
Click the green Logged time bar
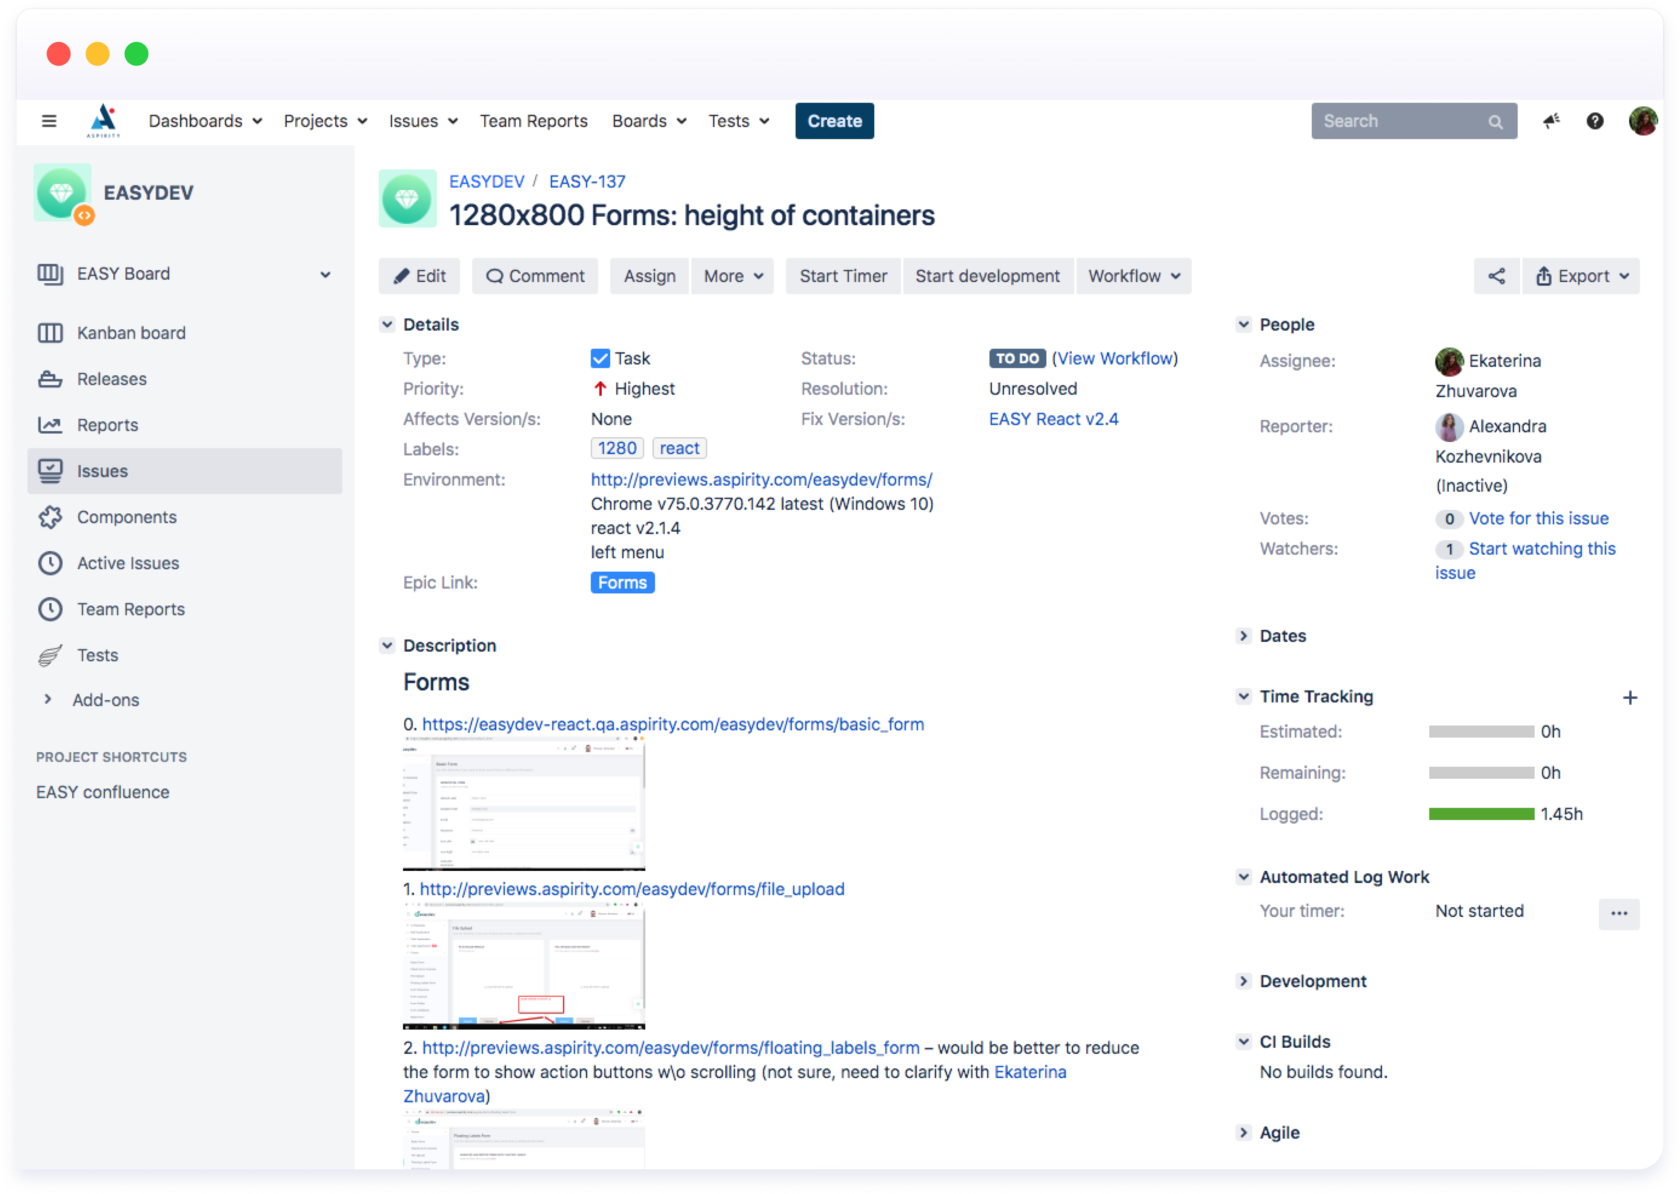[x=1482, y=814]
